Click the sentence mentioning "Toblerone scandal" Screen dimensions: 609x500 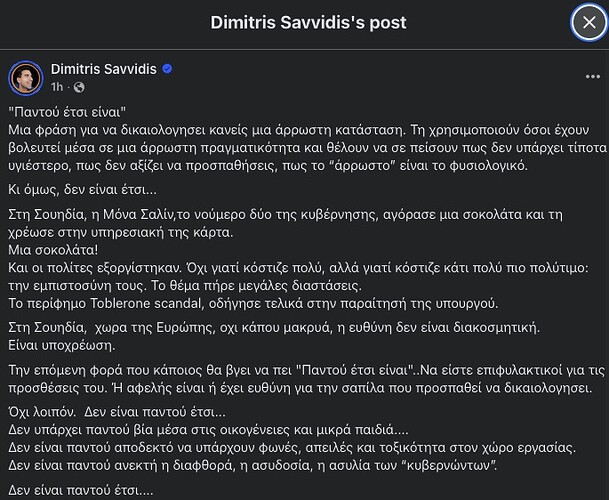tap(253, 303)
